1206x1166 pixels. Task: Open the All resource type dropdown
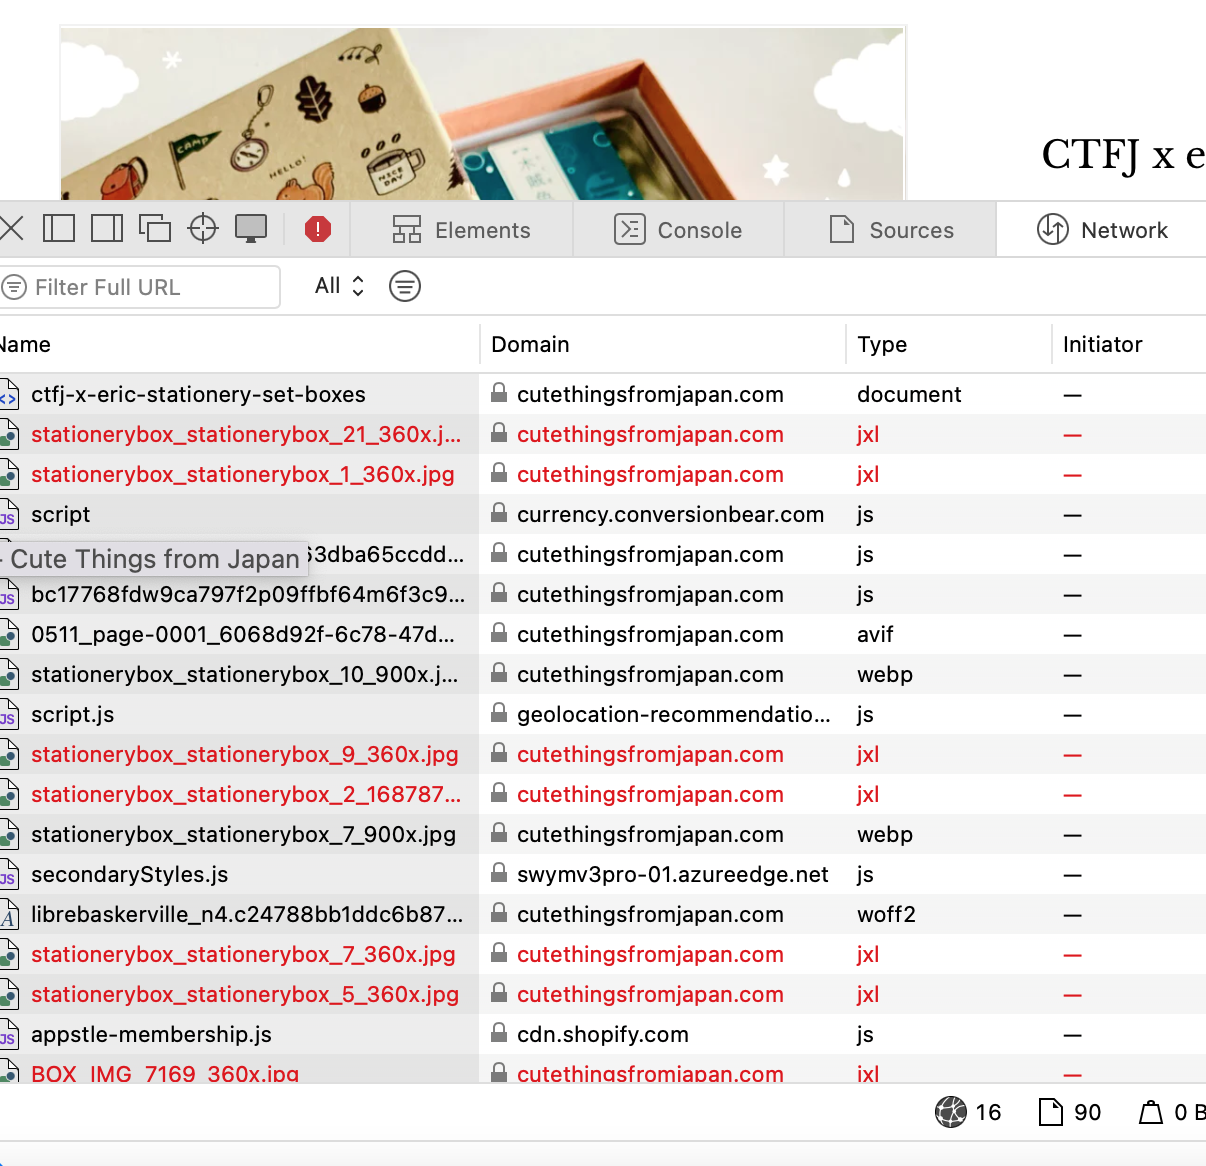pyautogui.click(x=339, y=287)
